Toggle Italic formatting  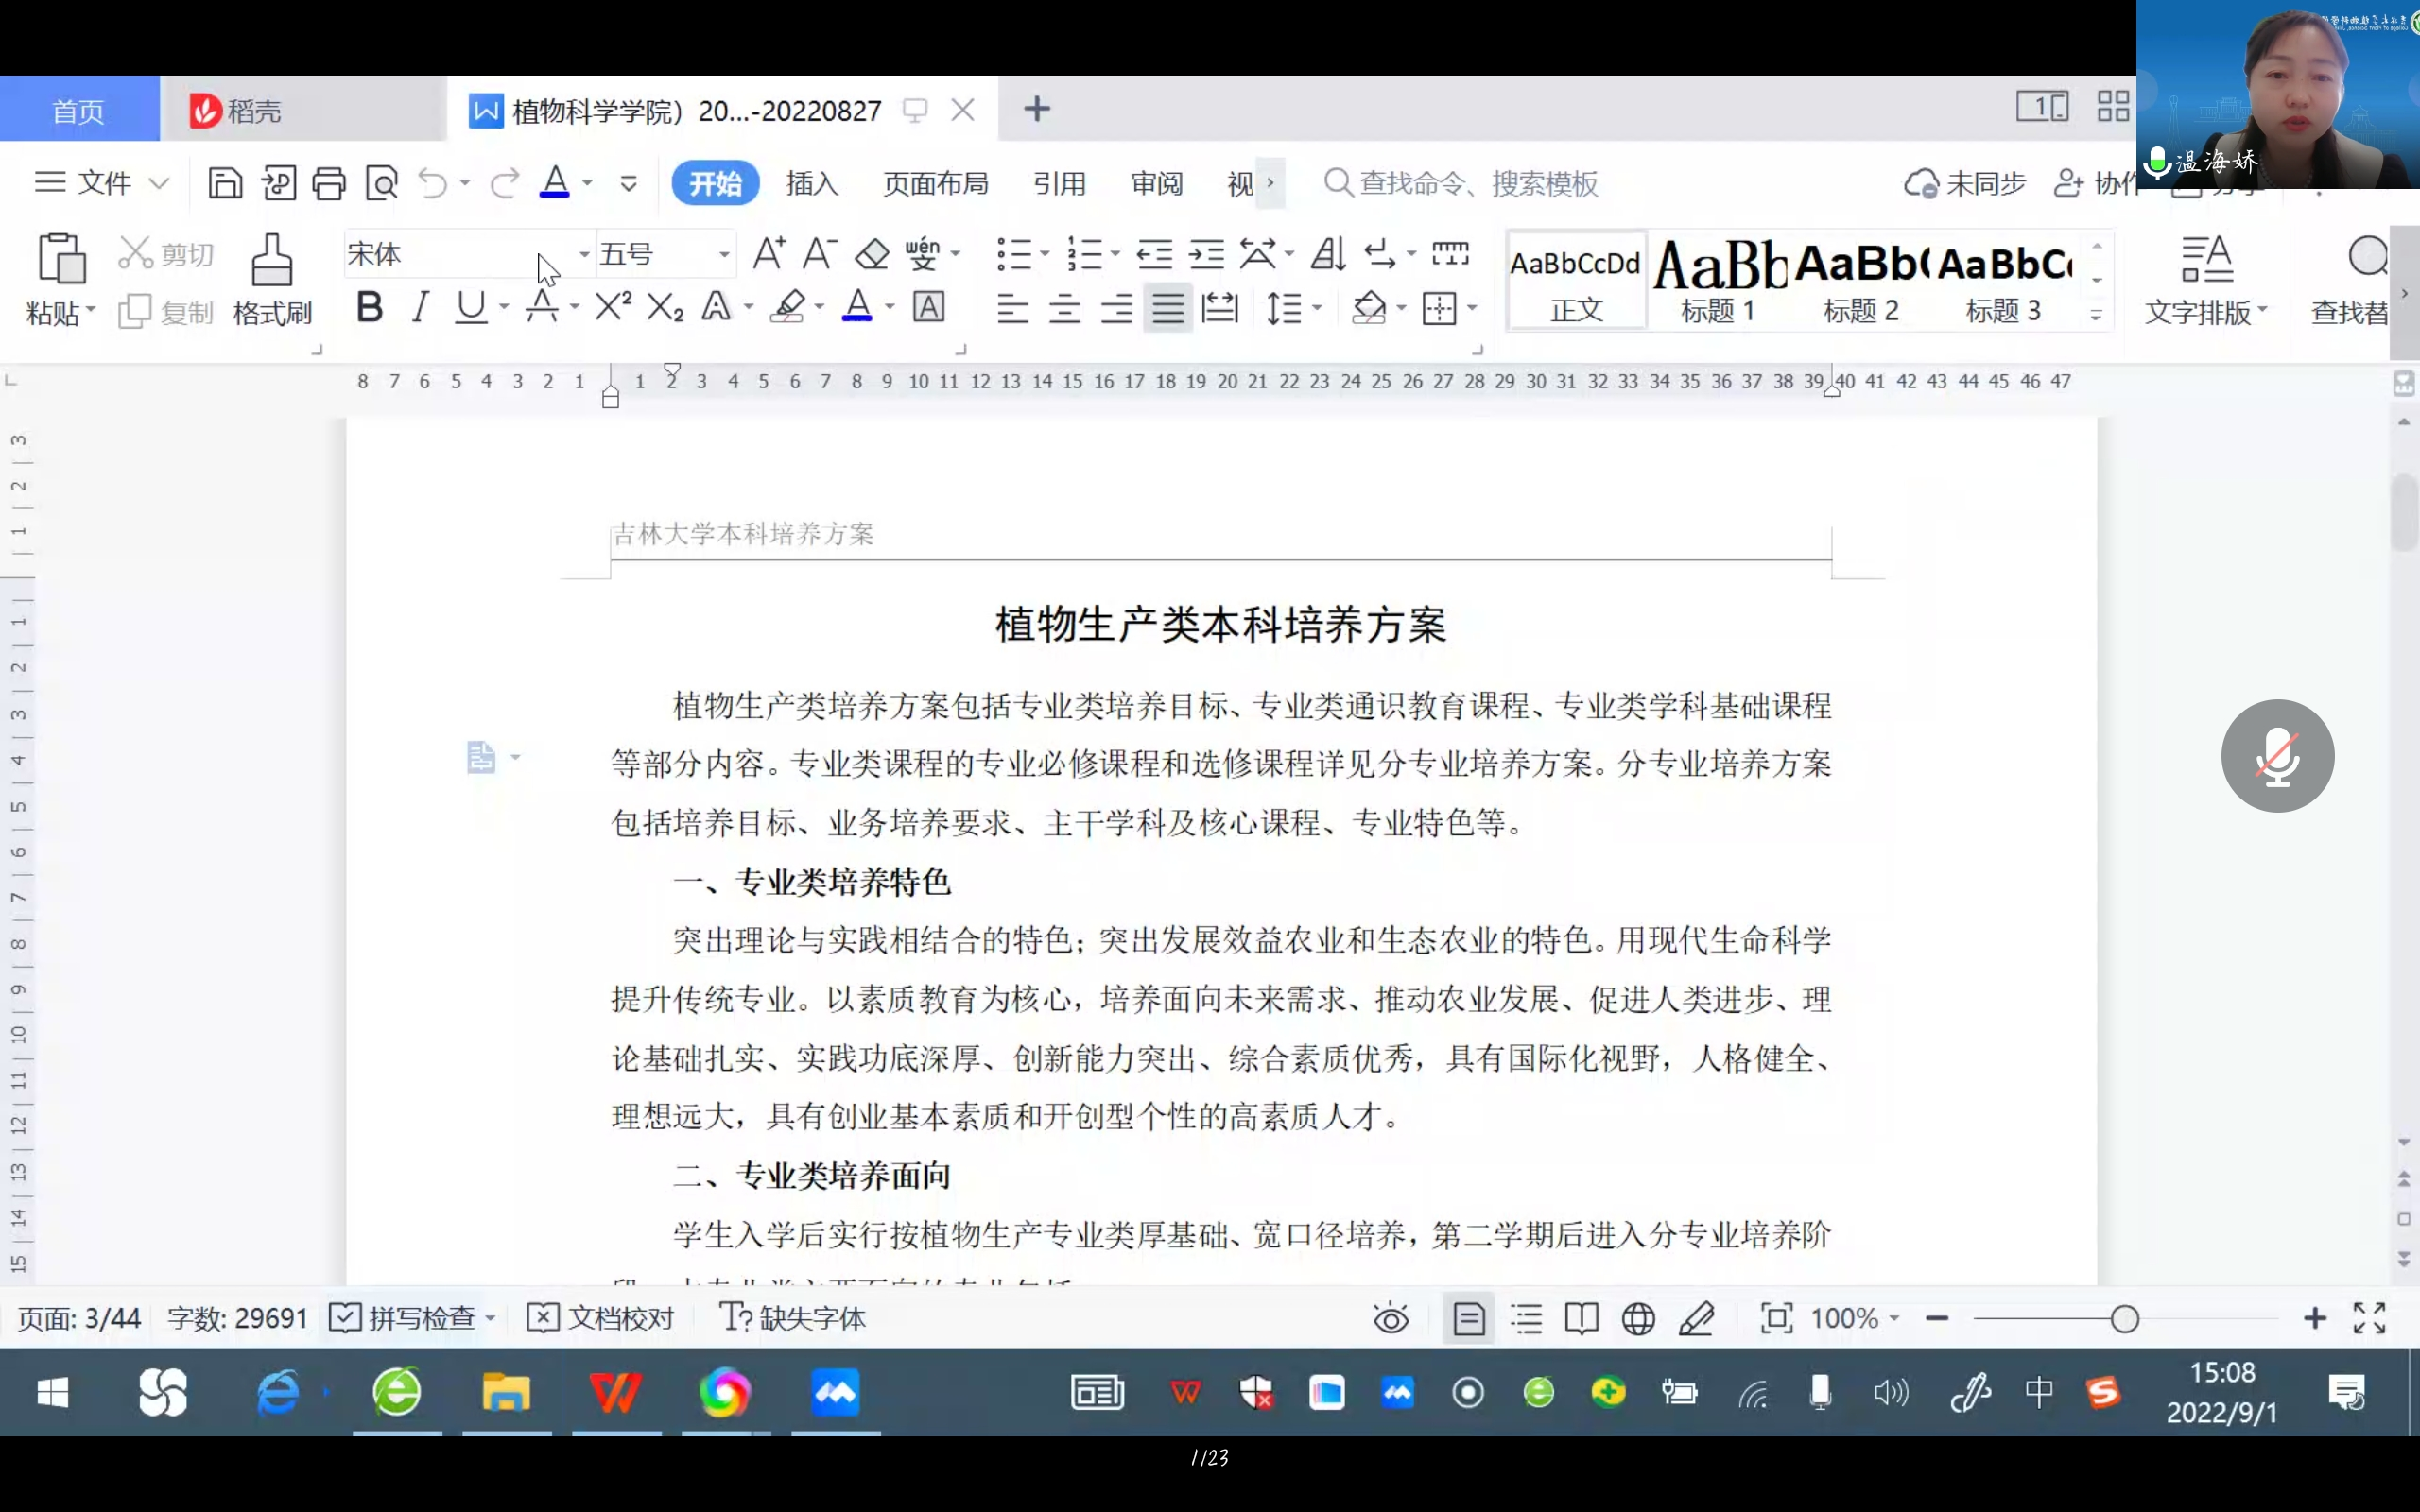[x=420, y=307]
